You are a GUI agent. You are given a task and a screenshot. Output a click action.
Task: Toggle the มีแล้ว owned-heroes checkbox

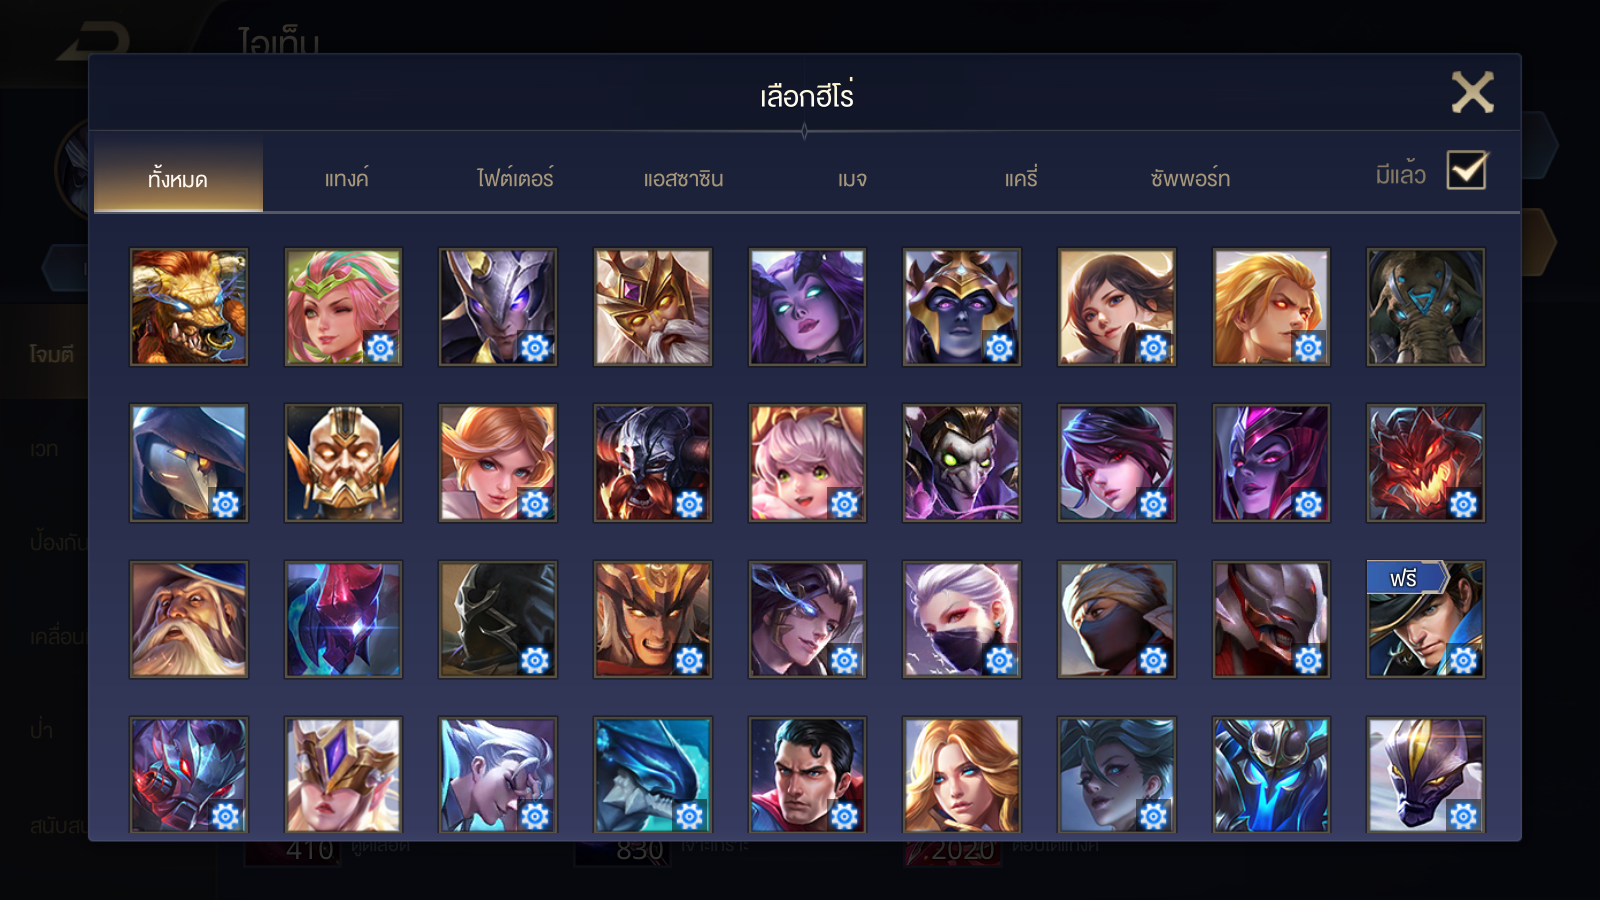tap(1467, 171)
